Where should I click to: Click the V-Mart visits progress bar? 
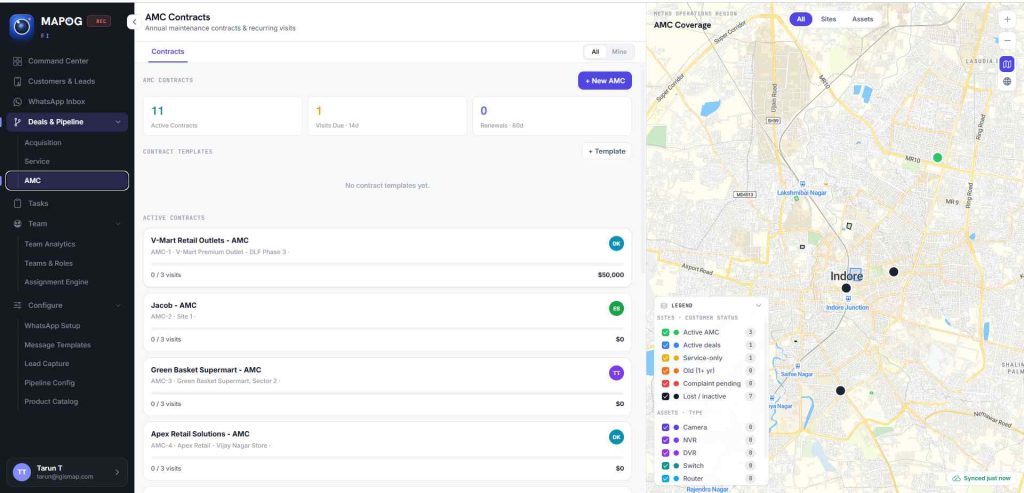387,264
